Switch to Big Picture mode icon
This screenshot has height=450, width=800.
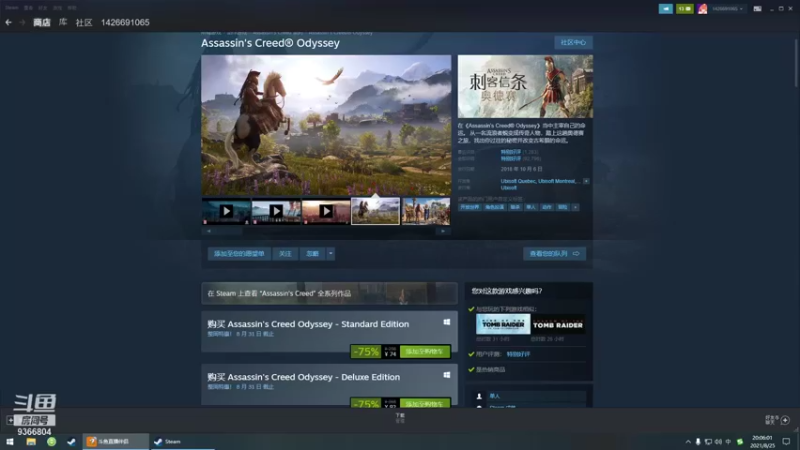(x=758, y=9)
